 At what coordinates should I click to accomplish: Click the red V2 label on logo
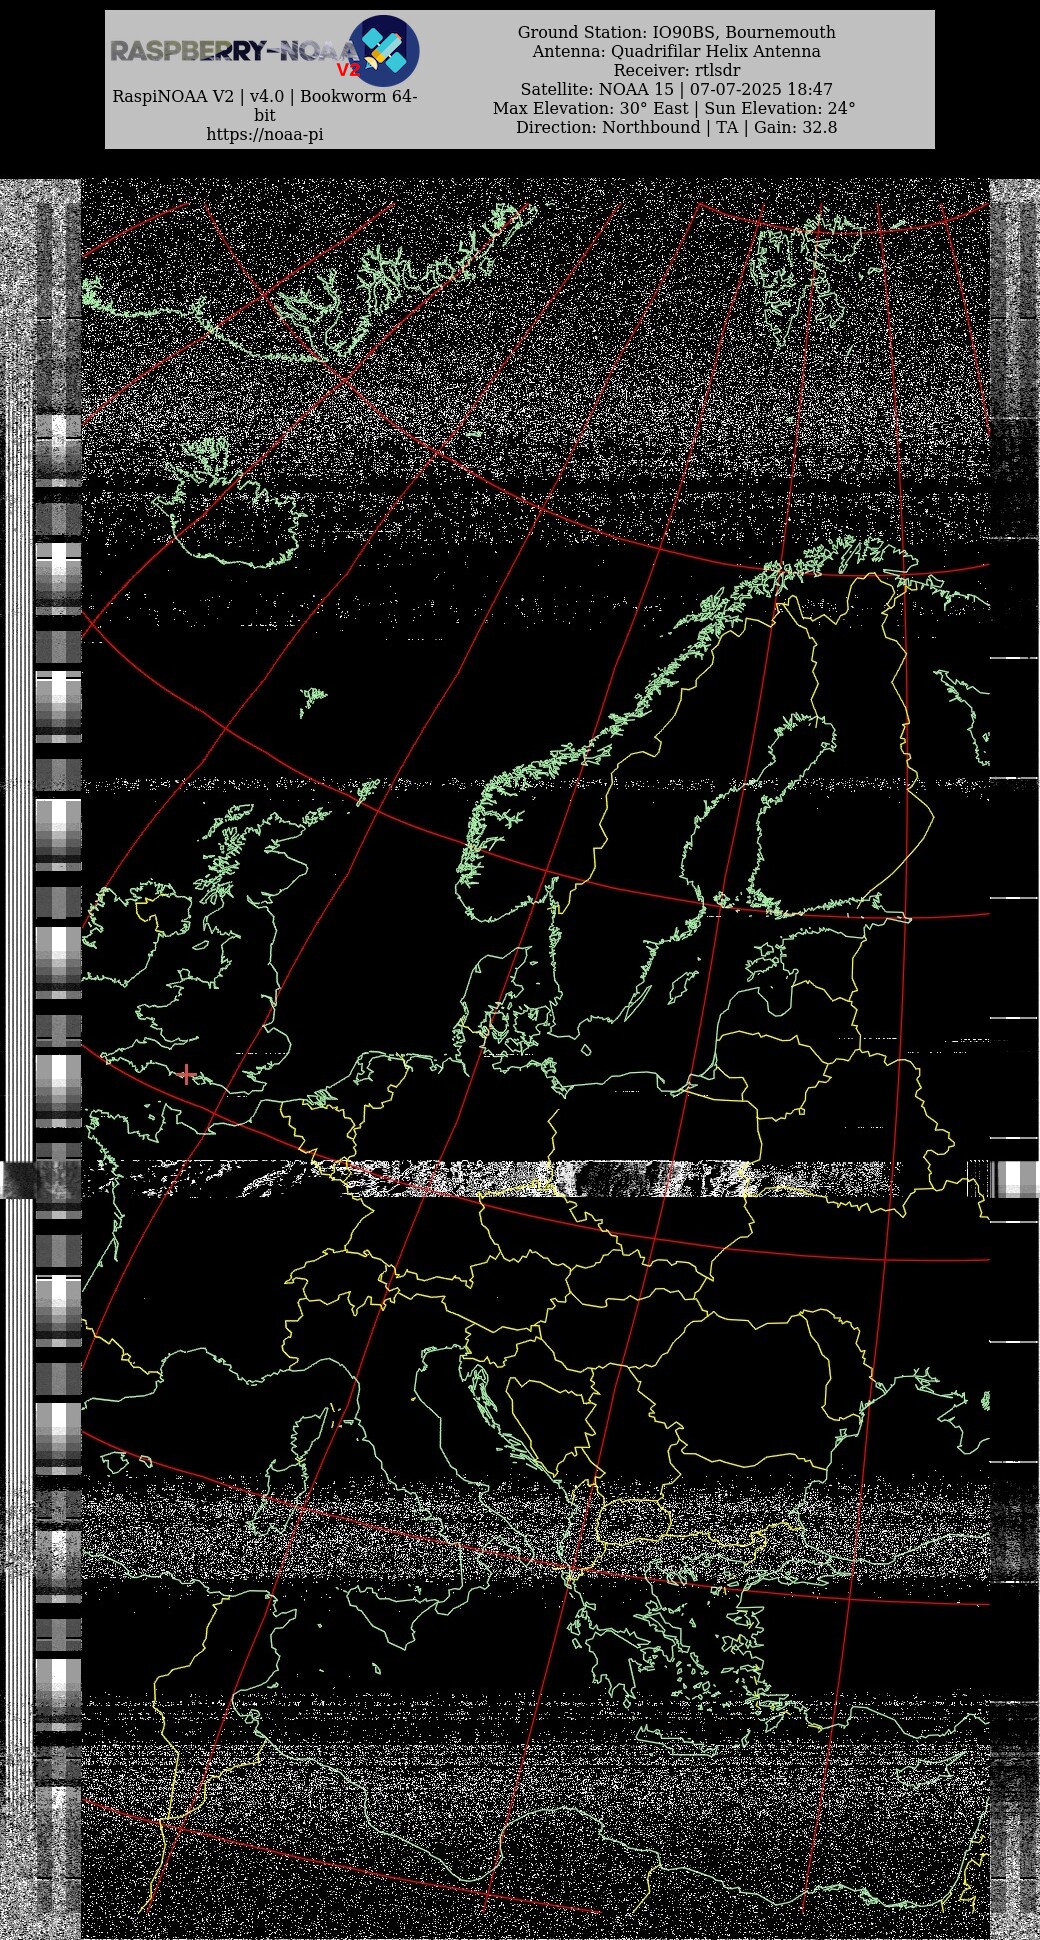point(348,70)
